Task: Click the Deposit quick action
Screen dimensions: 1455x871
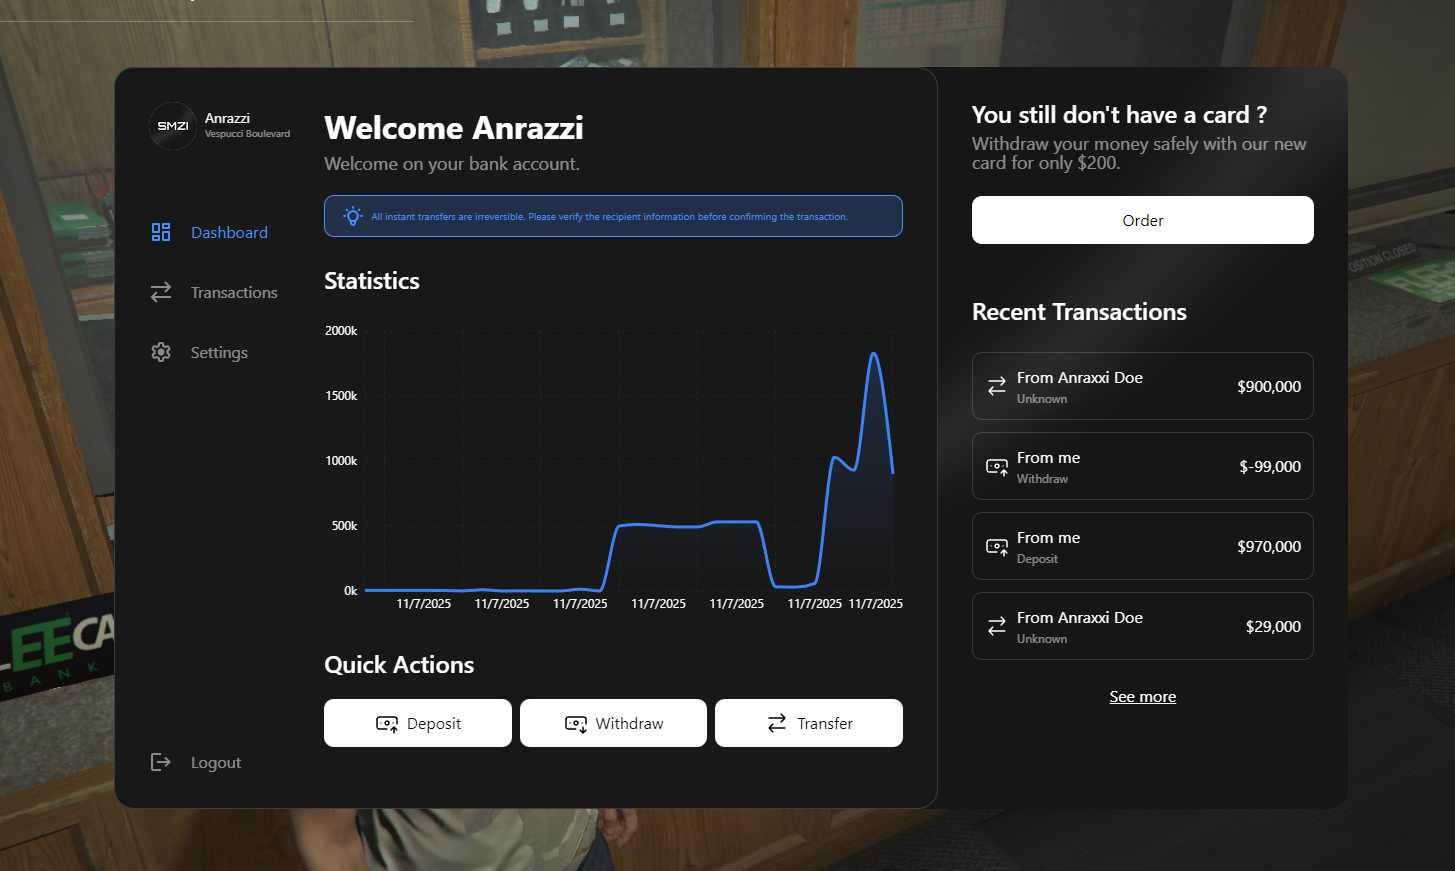Action: (417, 722)
